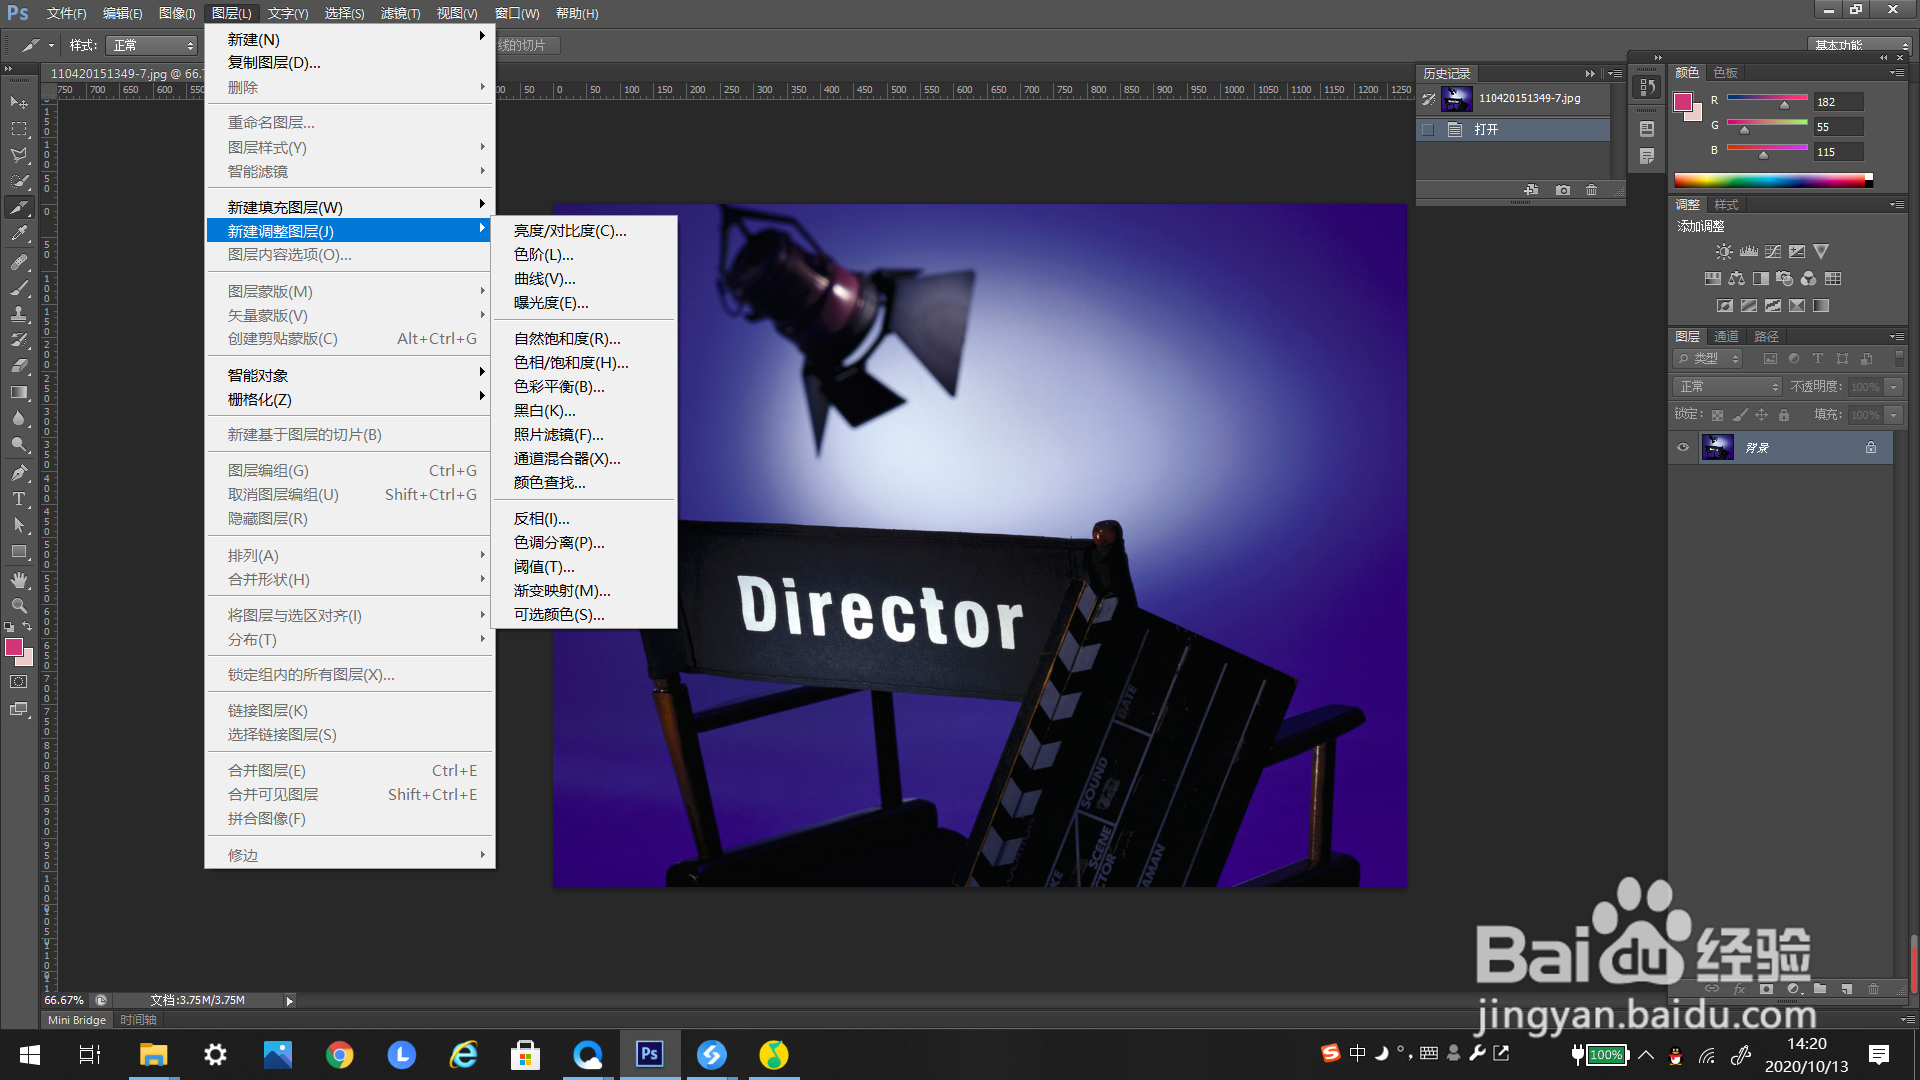This screenshot has width=1920, height=1080.
Task: Create new snapshot camera icon in History
Action: pyautogui.click(x=1562, y=190)
